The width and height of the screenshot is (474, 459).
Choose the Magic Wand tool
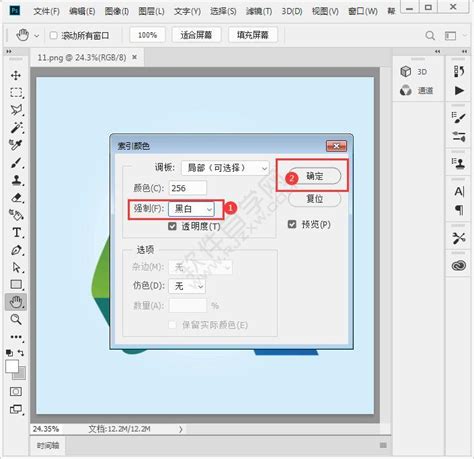(16, 127)
